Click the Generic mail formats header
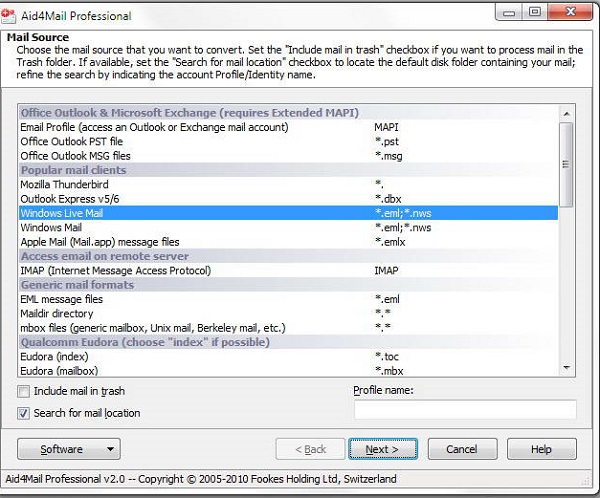The height and width of the screenshot is (498, 600). (289, 285)
